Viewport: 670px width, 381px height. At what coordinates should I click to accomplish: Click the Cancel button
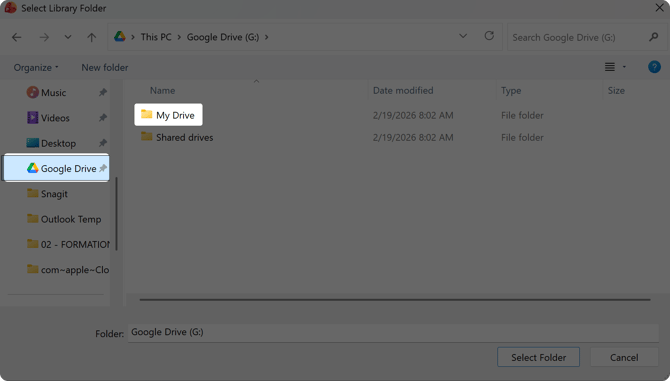pyautogui.click(x=624, y=357)
